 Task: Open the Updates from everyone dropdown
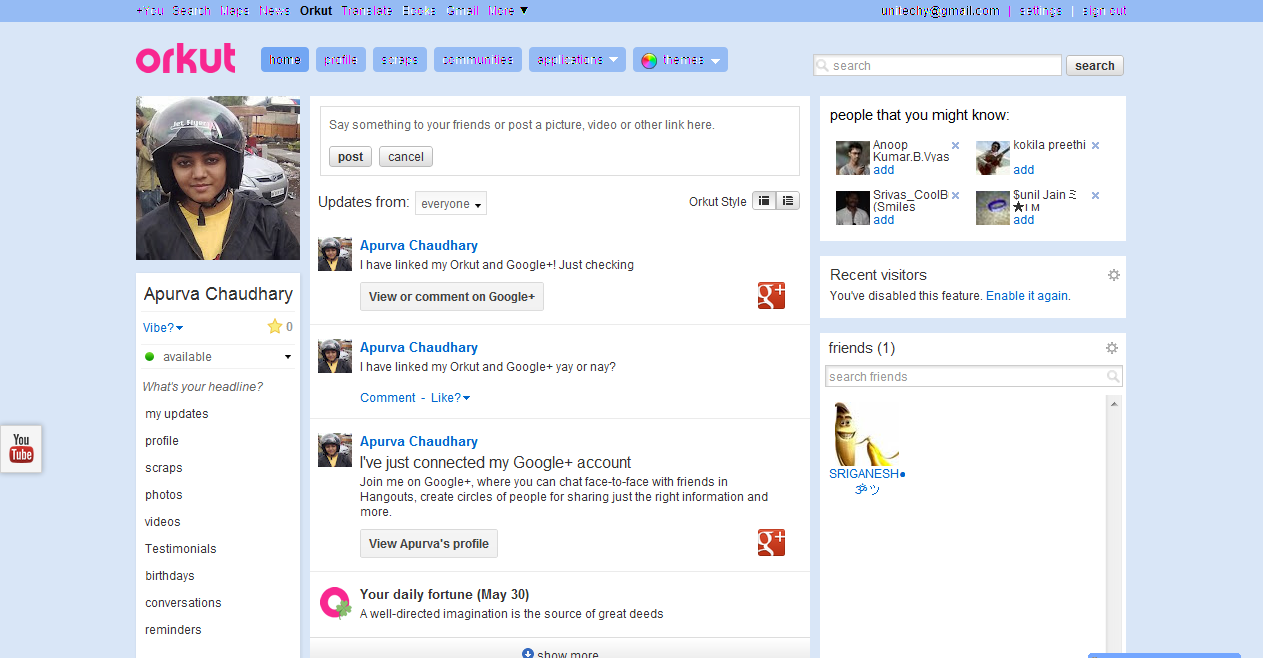tap(450, 202)
